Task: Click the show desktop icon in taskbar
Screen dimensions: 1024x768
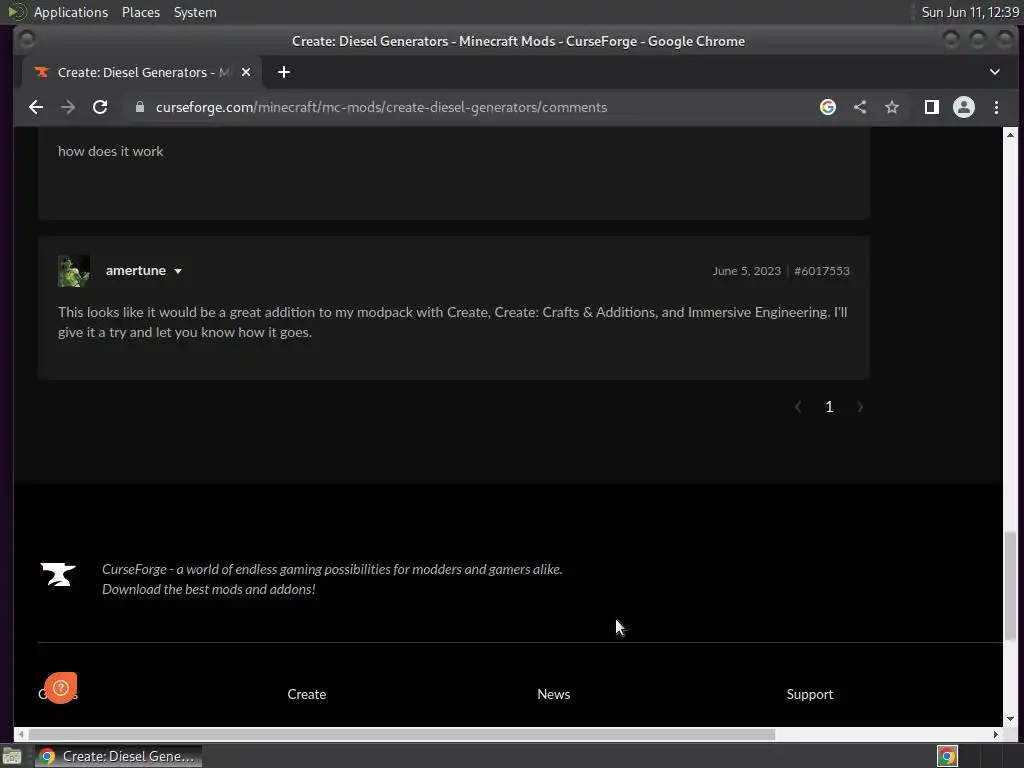Action: (12, 757)
